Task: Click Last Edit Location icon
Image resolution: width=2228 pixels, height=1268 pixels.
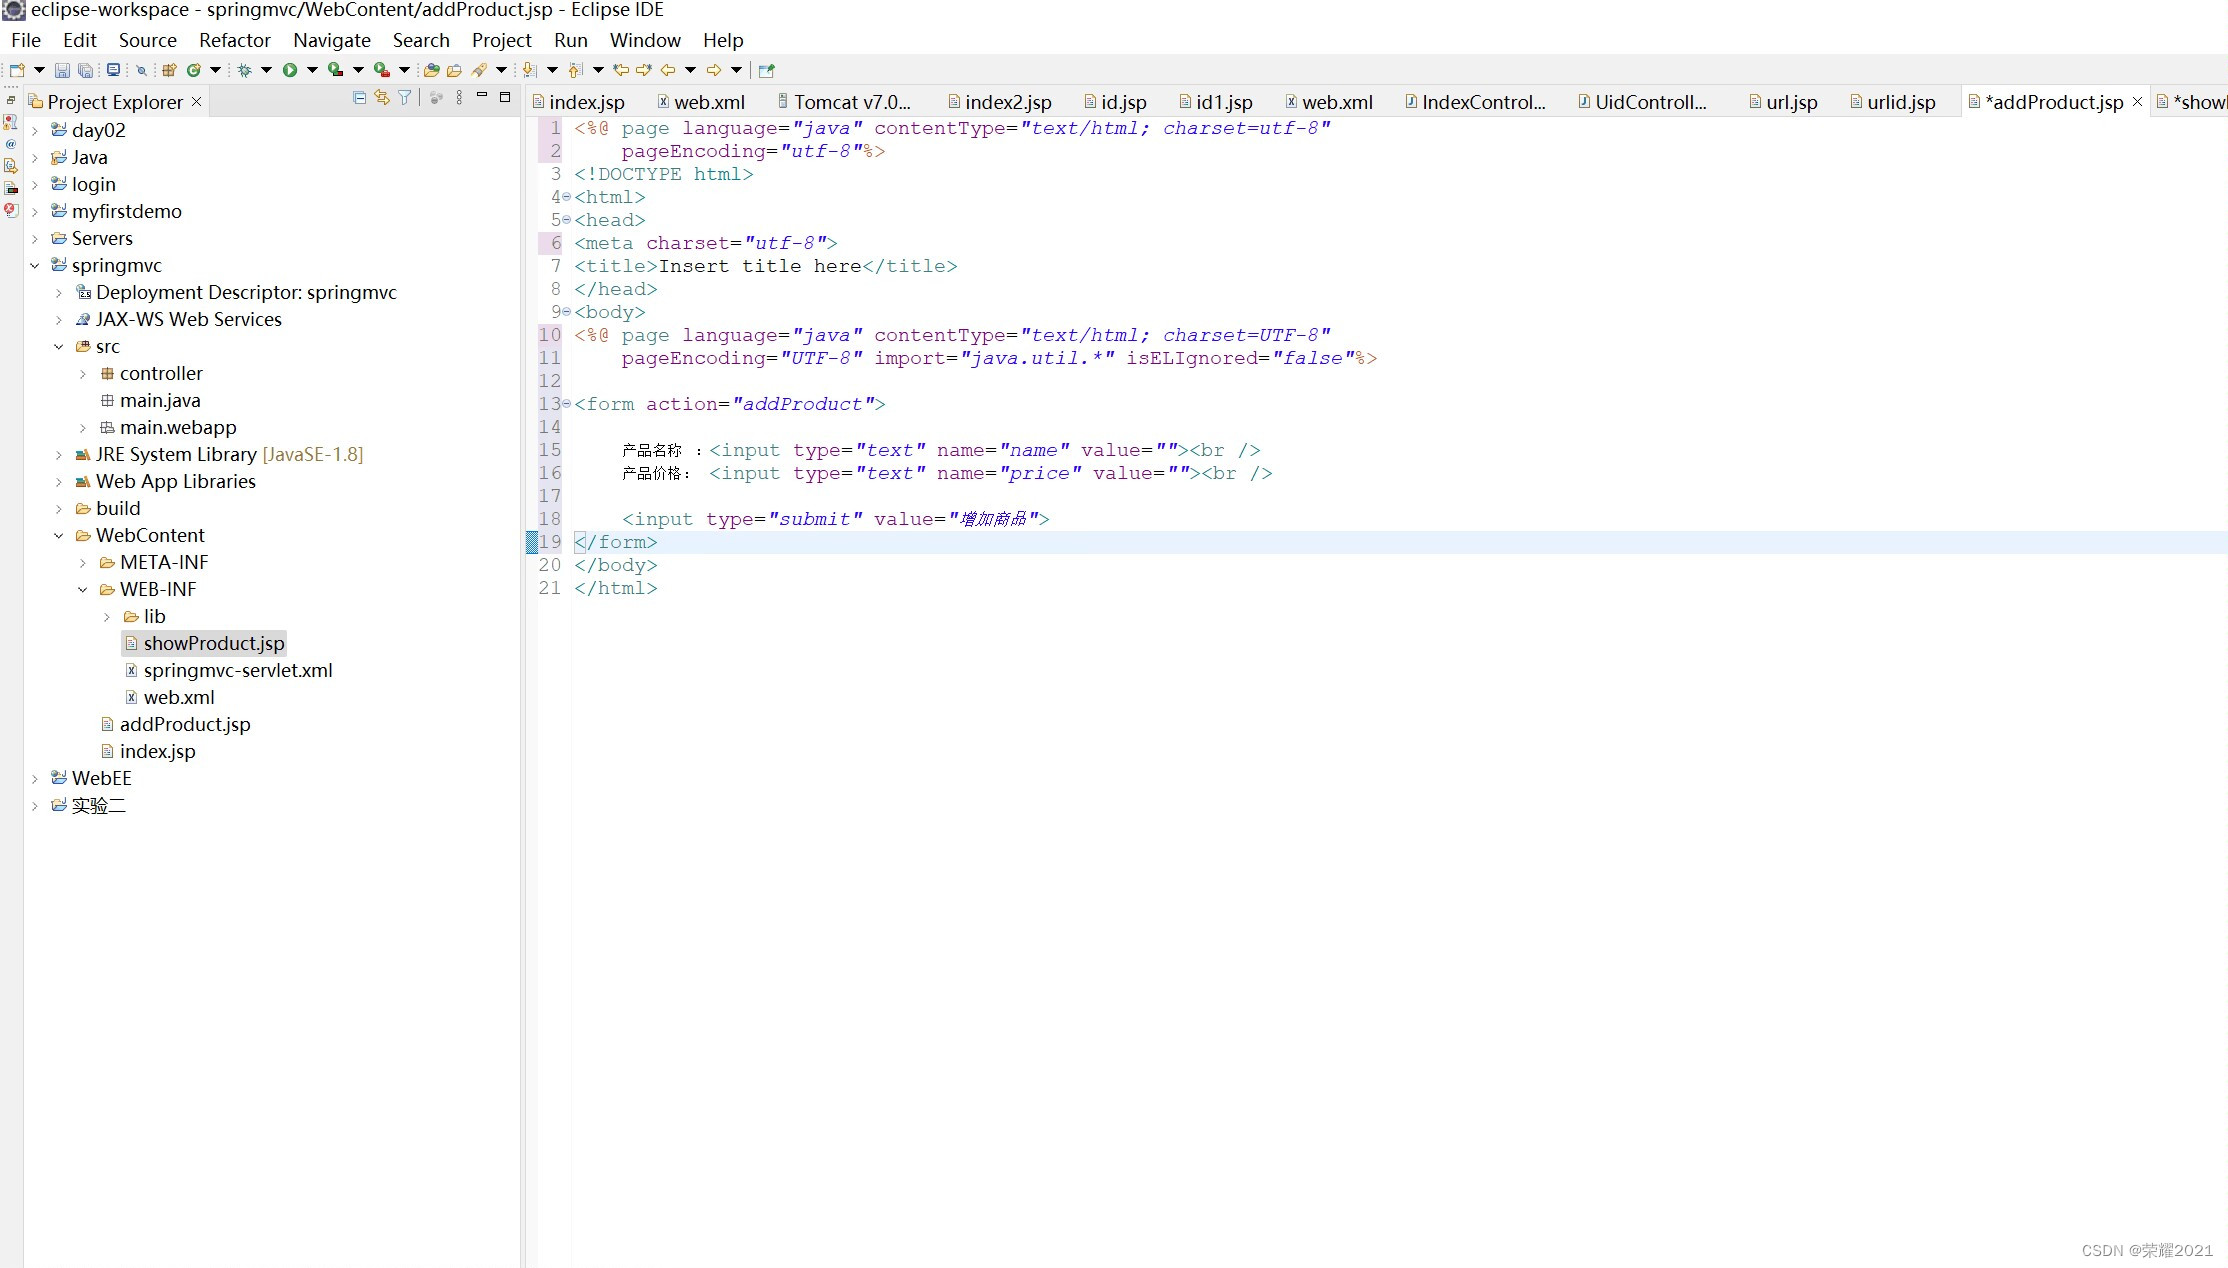Action: coord(621,70)
